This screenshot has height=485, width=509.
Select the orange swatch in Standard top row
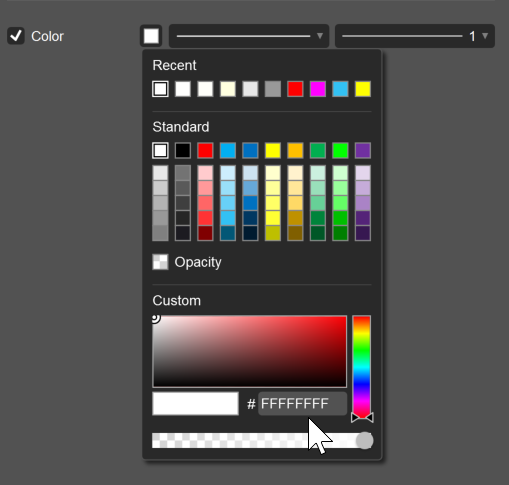pos(295,150)
